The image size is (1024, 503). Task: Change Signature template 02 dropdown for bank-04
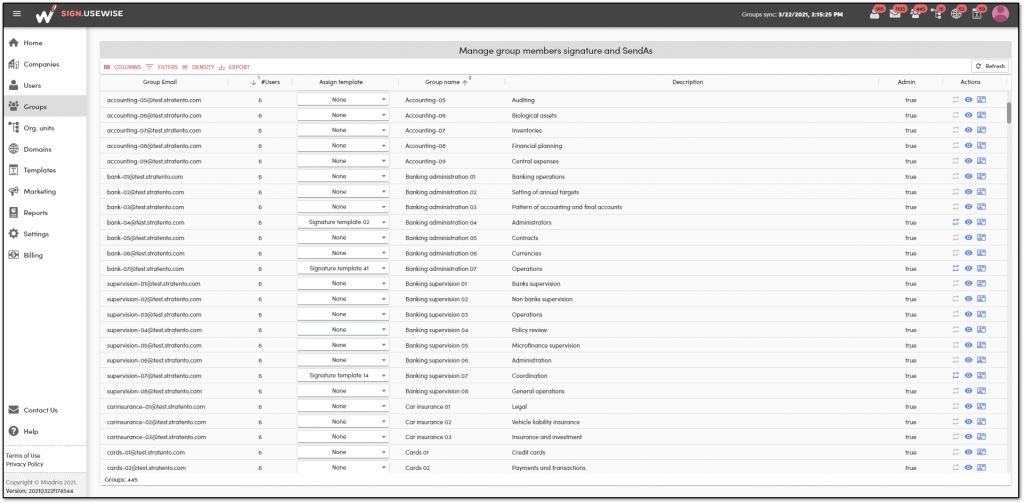343,222
